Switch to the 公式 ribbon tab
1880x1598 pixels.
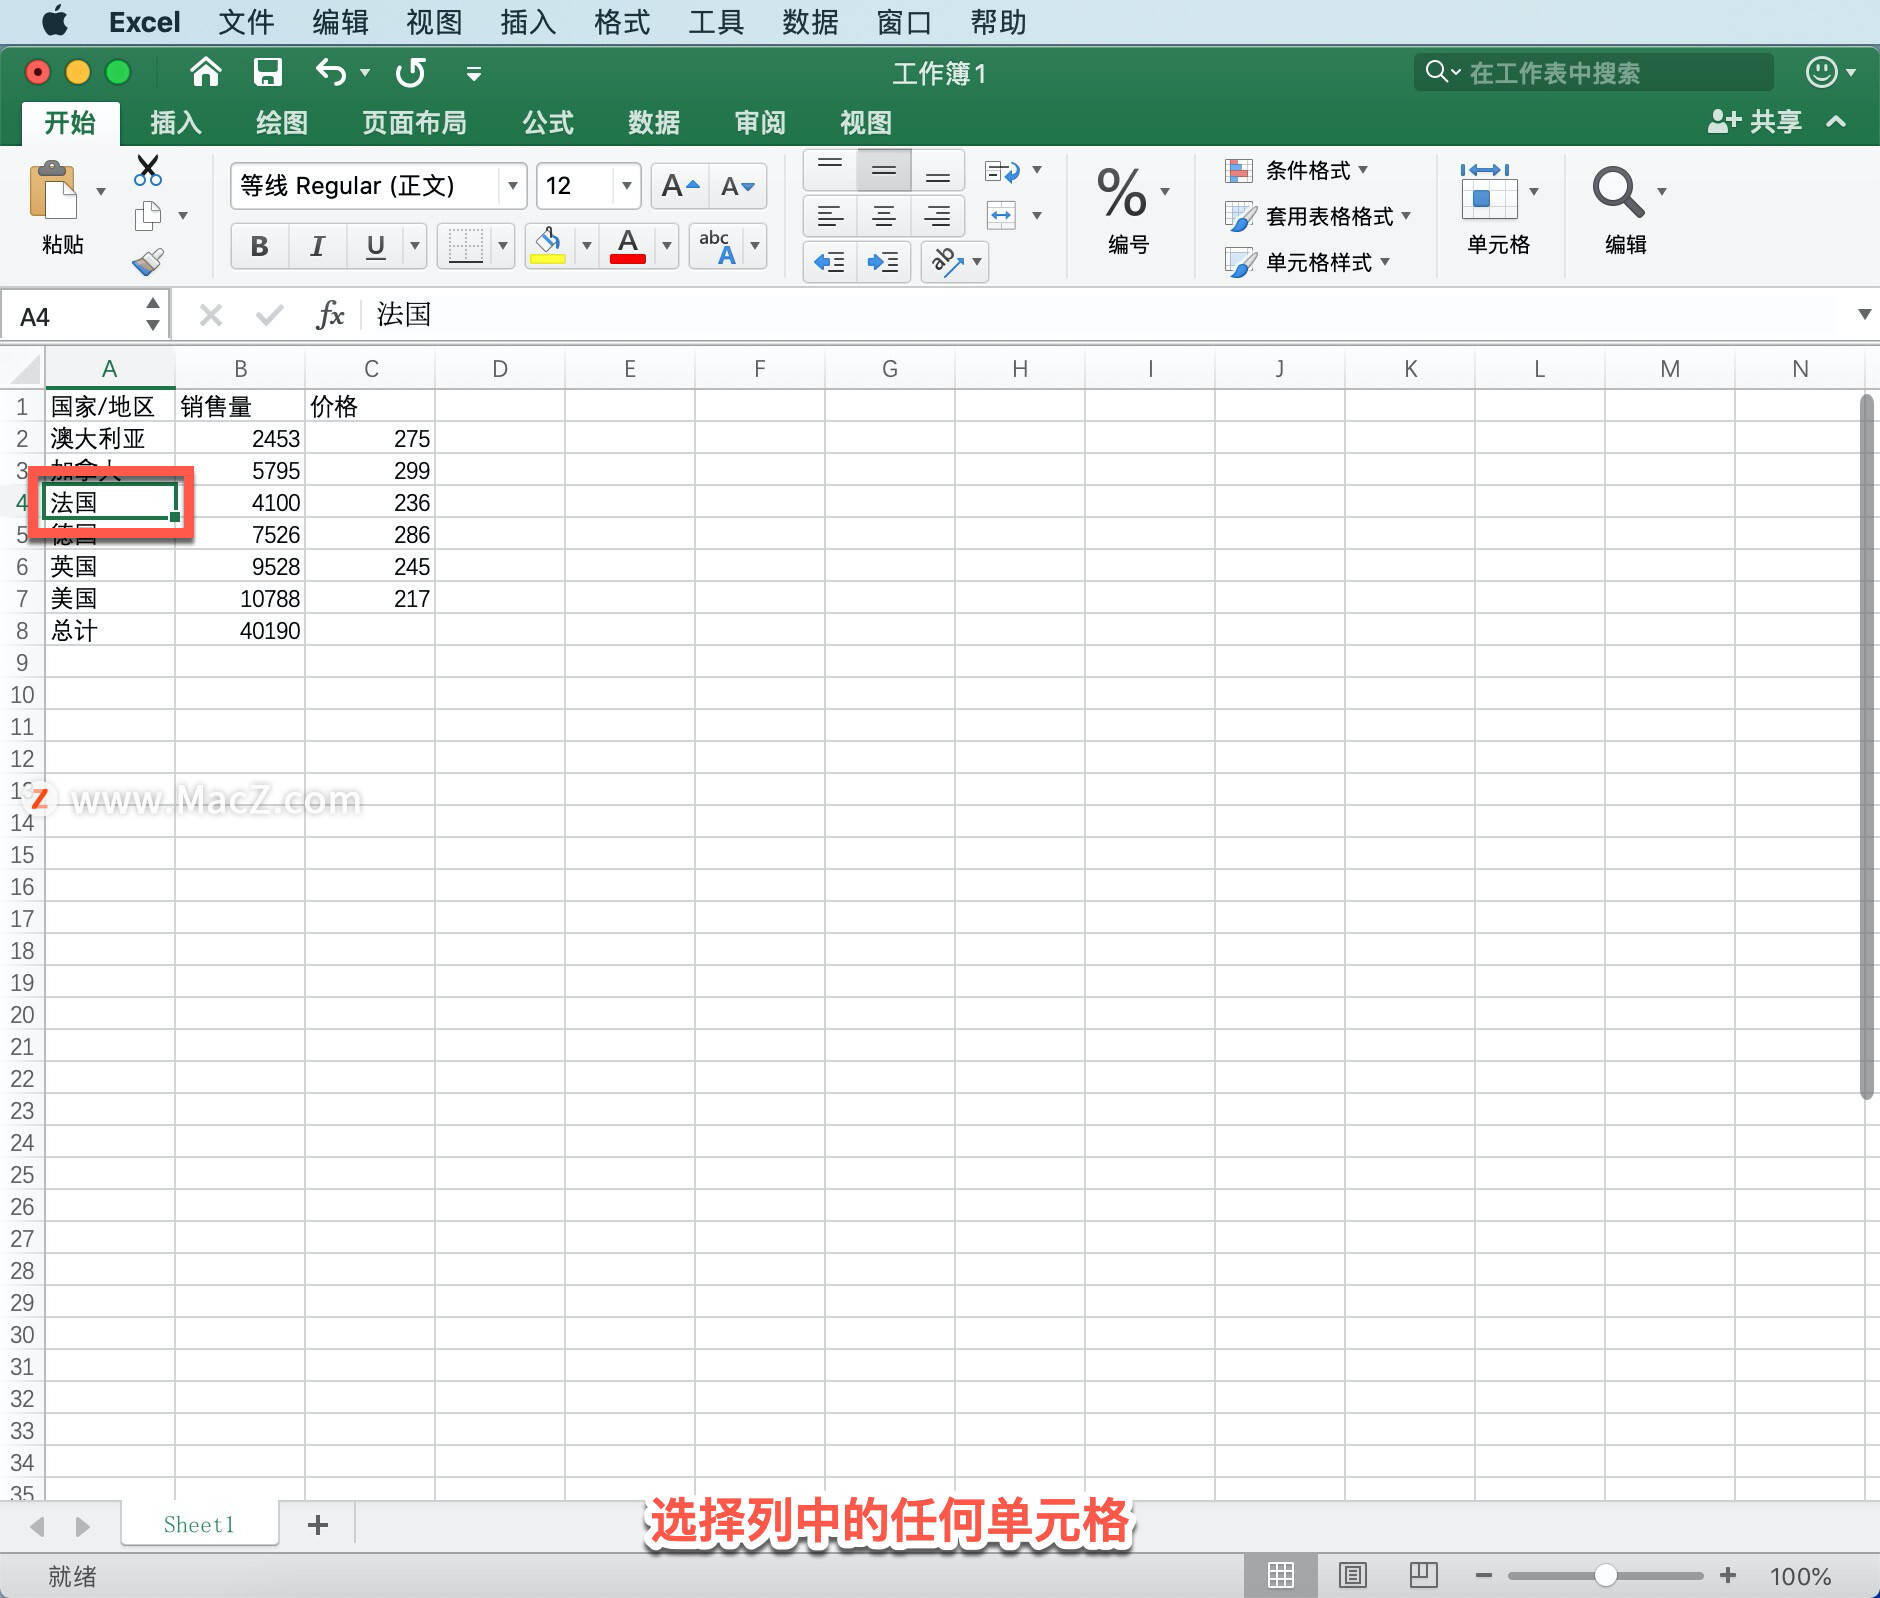pyautogui.click(x=546, y=122)
